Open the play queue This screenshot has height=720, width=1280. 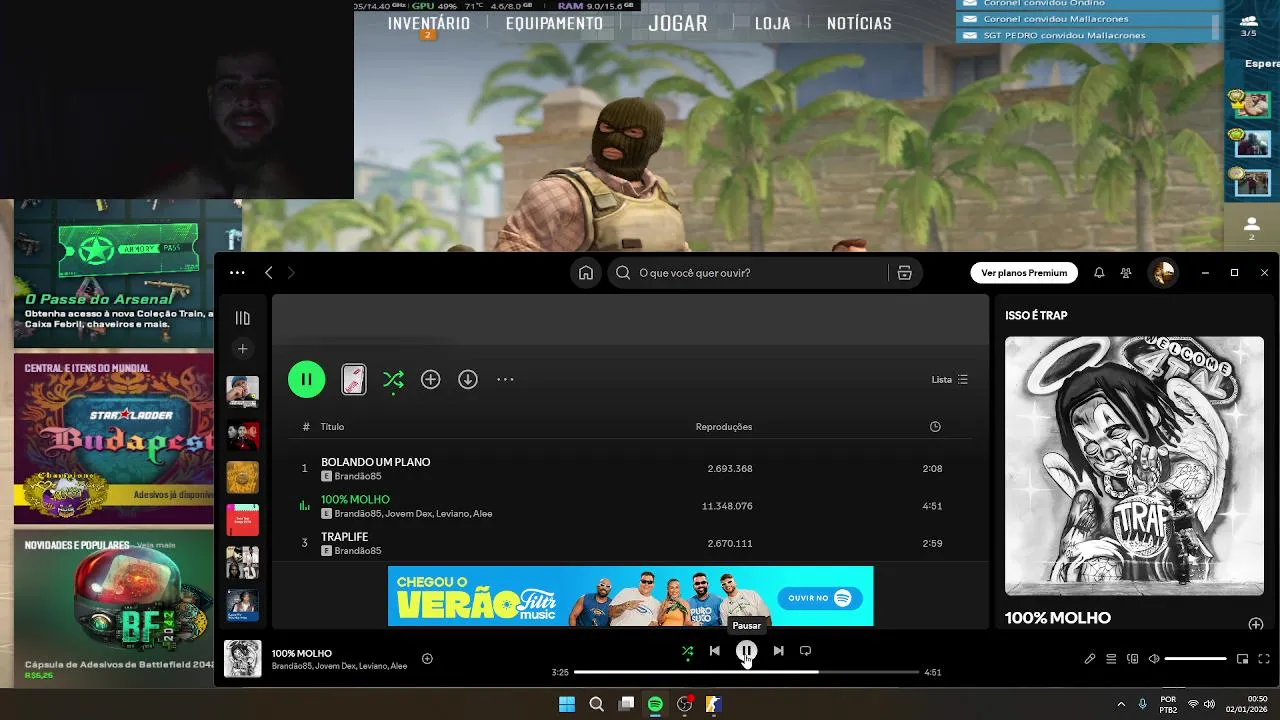click(1111, 659)
